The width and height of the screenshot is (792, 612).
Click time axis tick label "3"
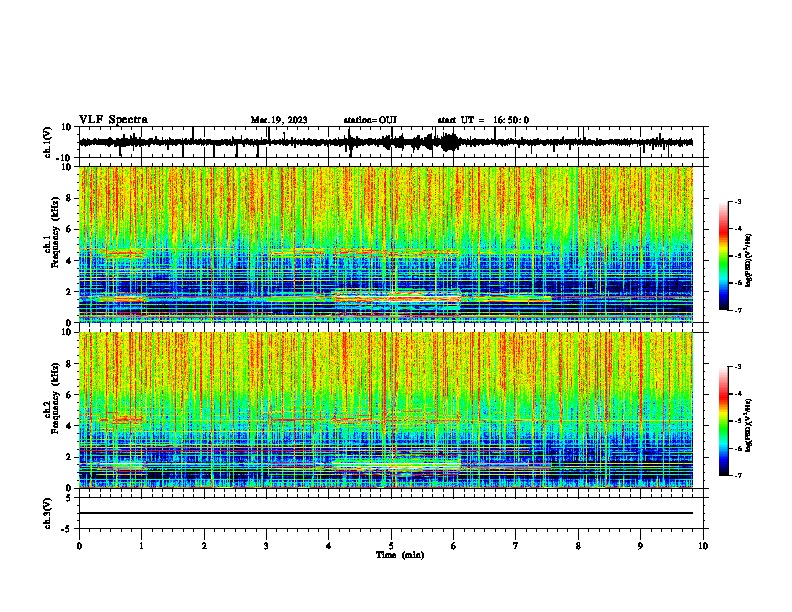pos(266,546)
